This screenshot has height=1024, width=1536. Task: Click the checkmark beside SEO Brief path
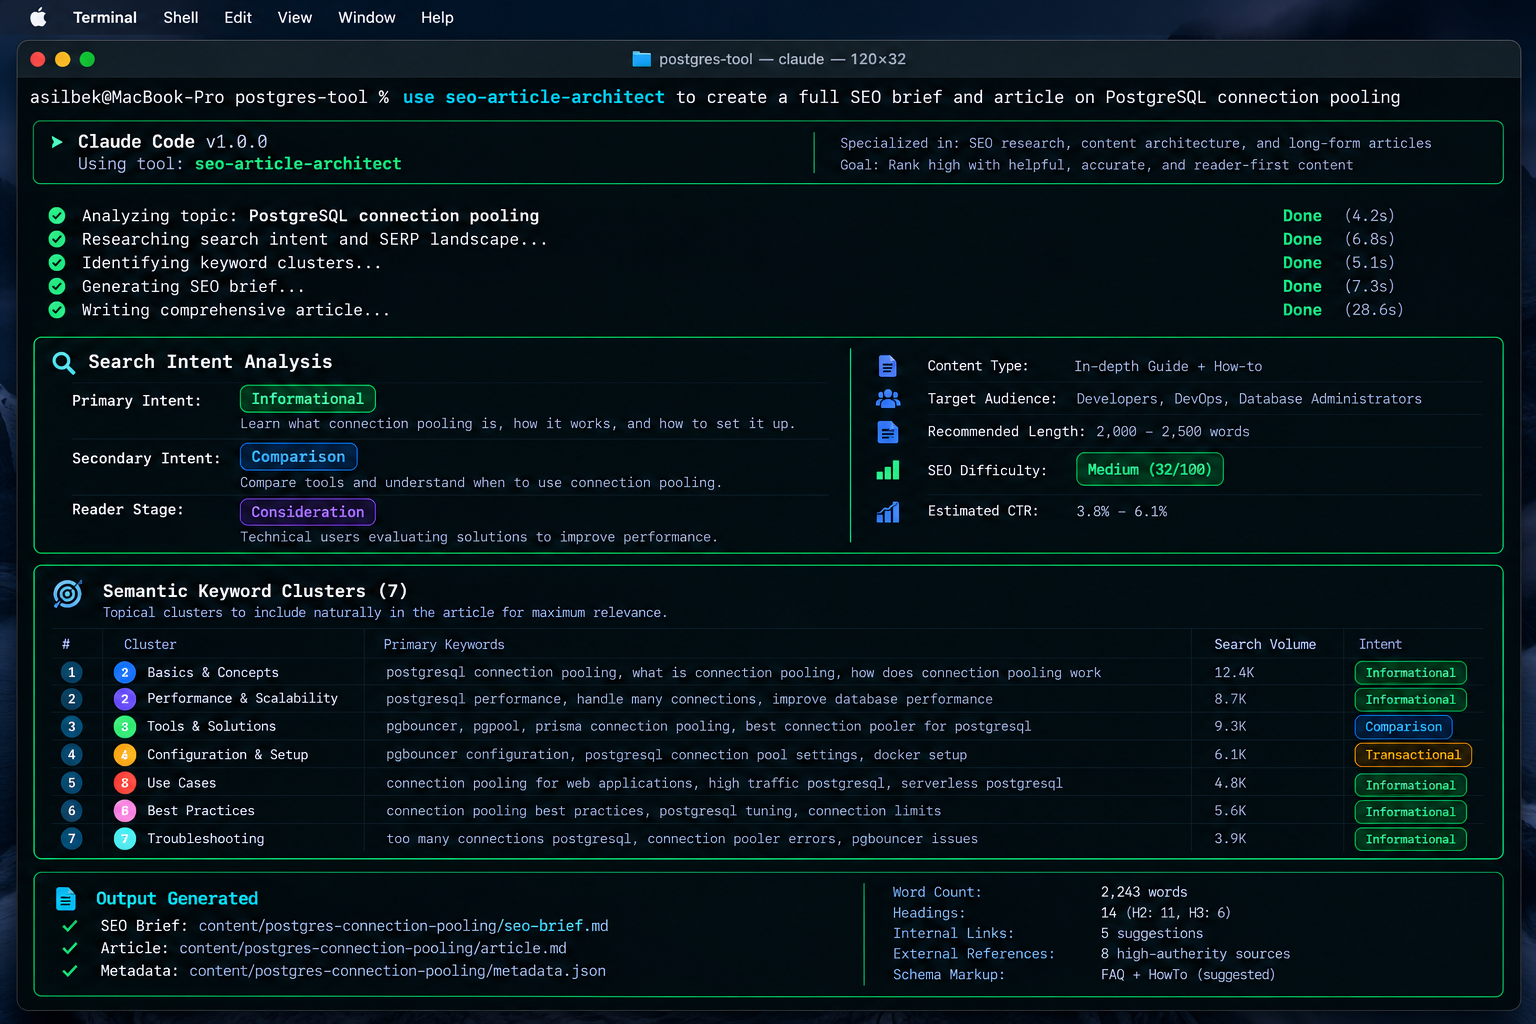(70, 926)
